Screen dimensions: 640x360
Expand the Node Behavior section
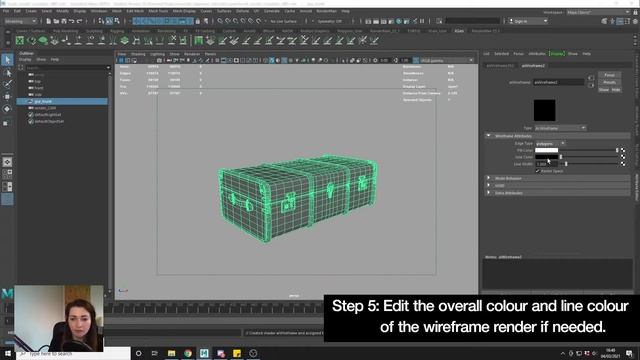click(x=489, y=178)
